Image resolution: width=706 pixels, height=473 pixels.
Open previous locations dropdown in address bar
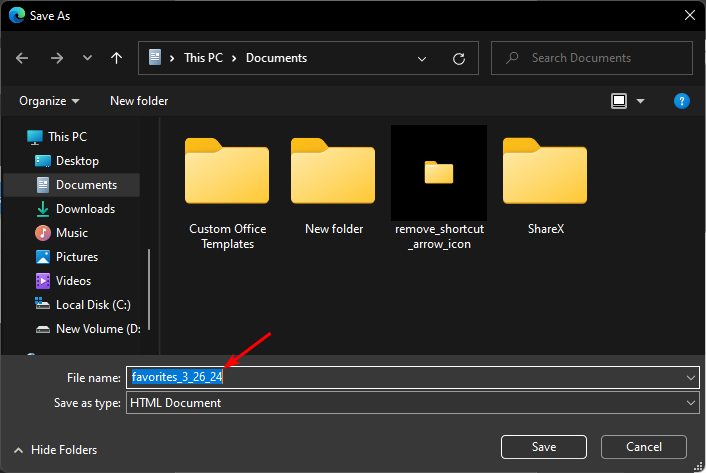tap(422, 59)
